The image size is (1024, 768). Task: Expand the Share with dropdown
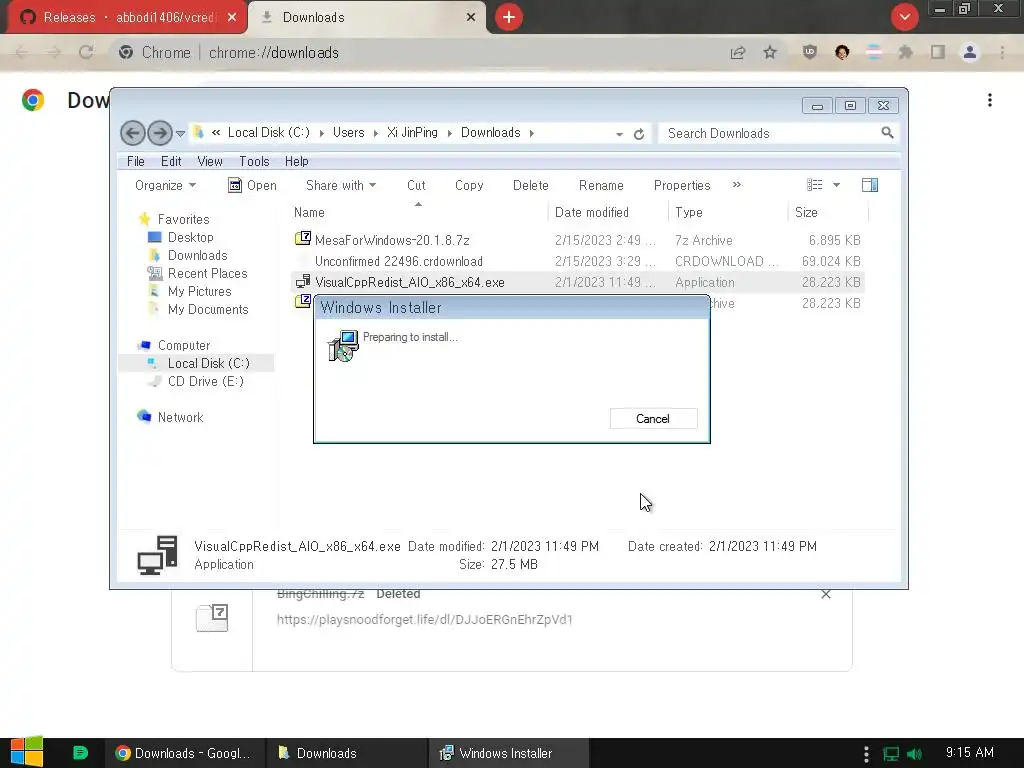(x=341, y=185)
